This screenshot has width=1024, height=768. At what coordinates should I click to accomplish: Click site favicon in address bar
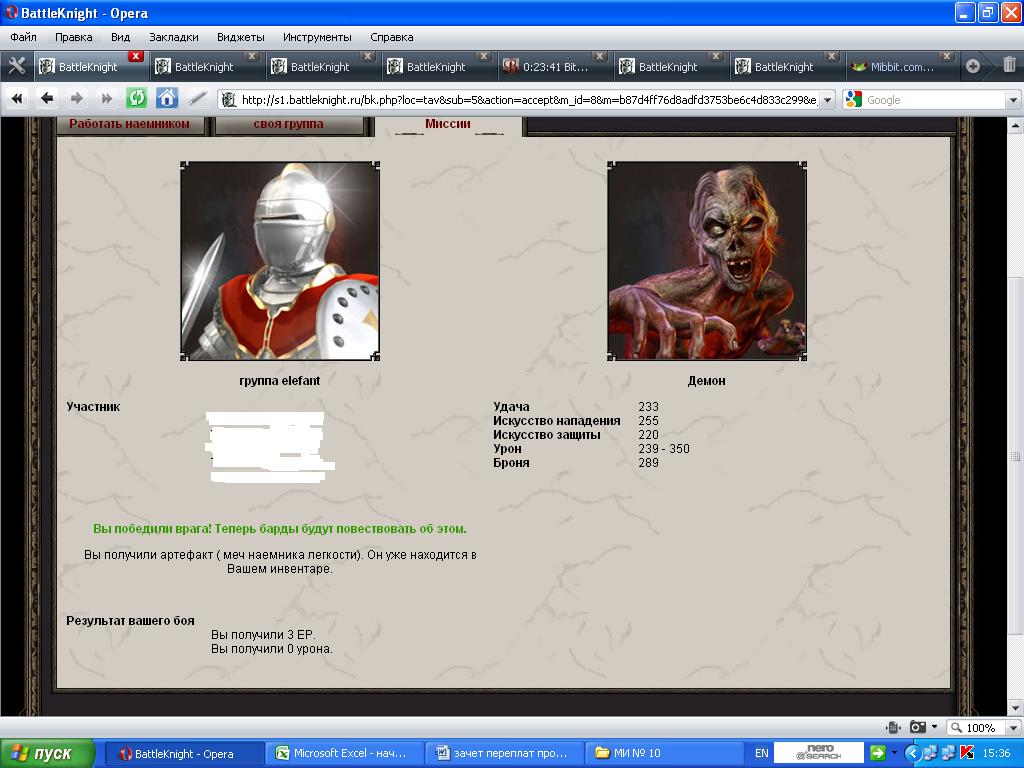229,100
